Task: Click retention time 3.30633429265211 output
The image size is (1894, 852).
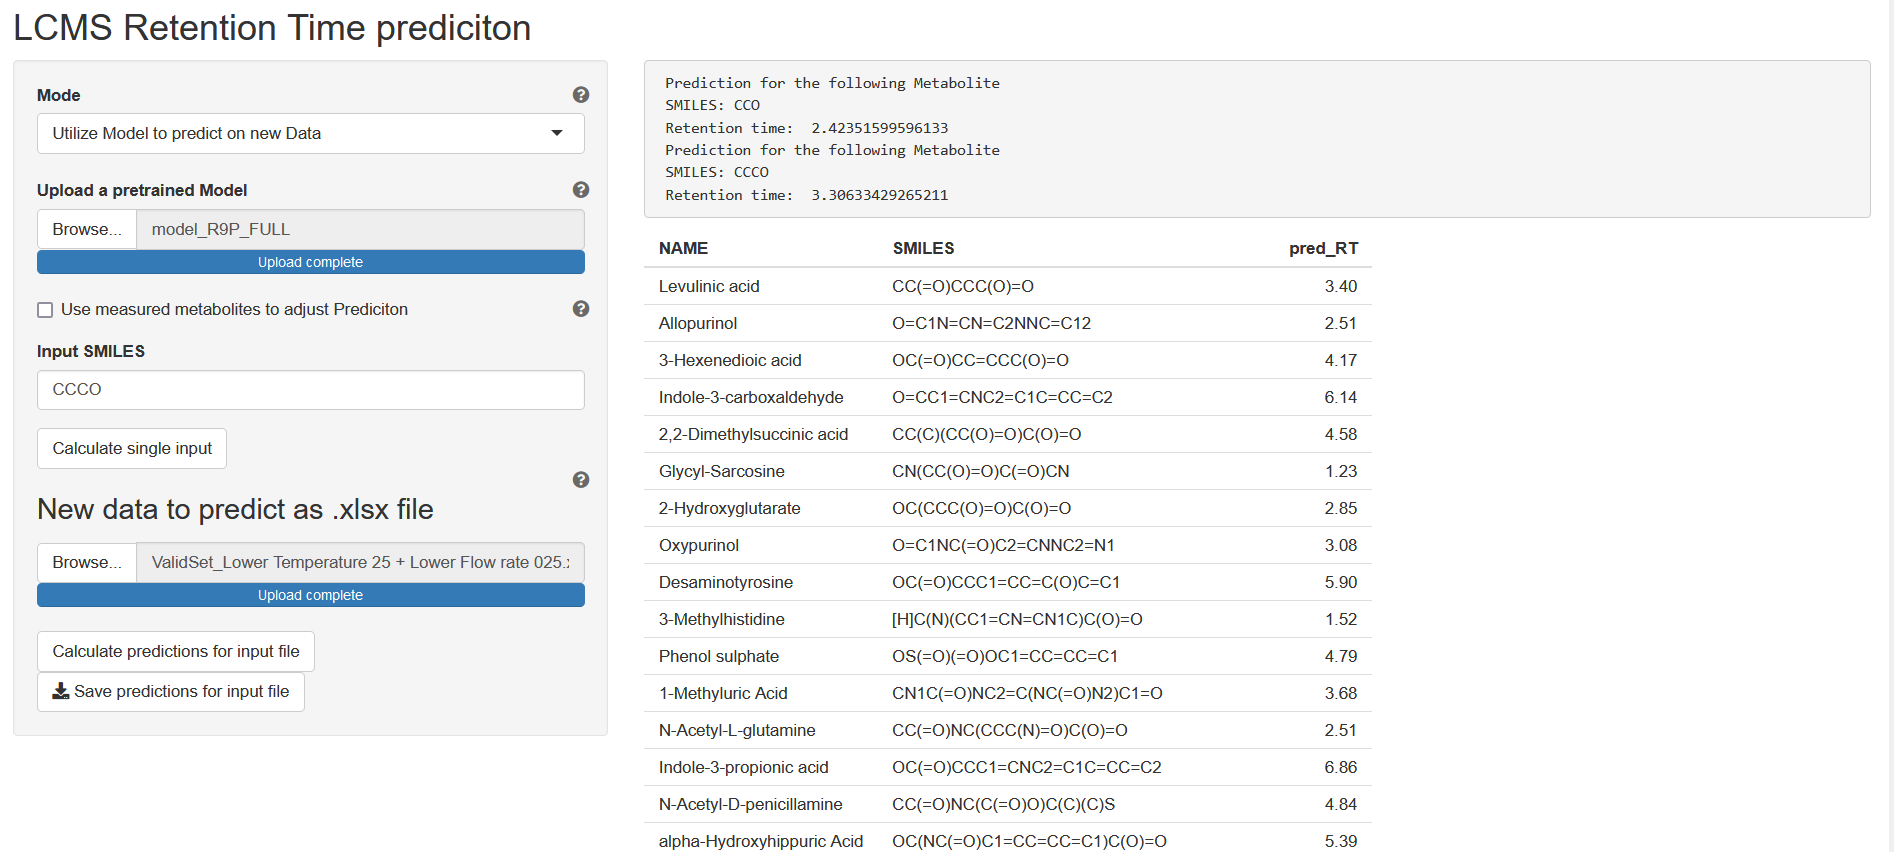Action: point(879,195)
